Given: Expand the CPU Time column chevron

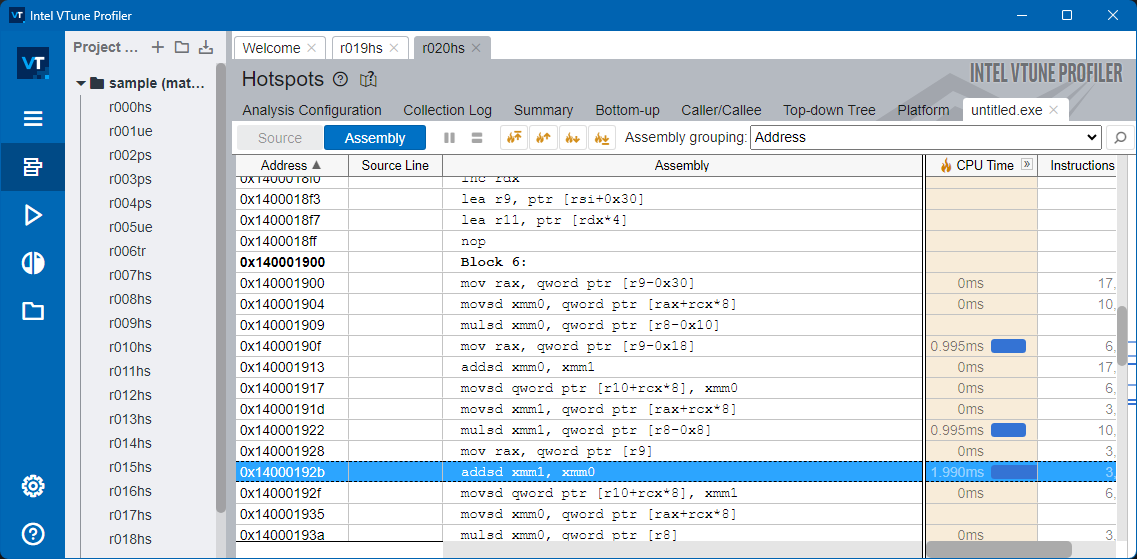Looking at the screenshot, I should (x=1026, y=165).
